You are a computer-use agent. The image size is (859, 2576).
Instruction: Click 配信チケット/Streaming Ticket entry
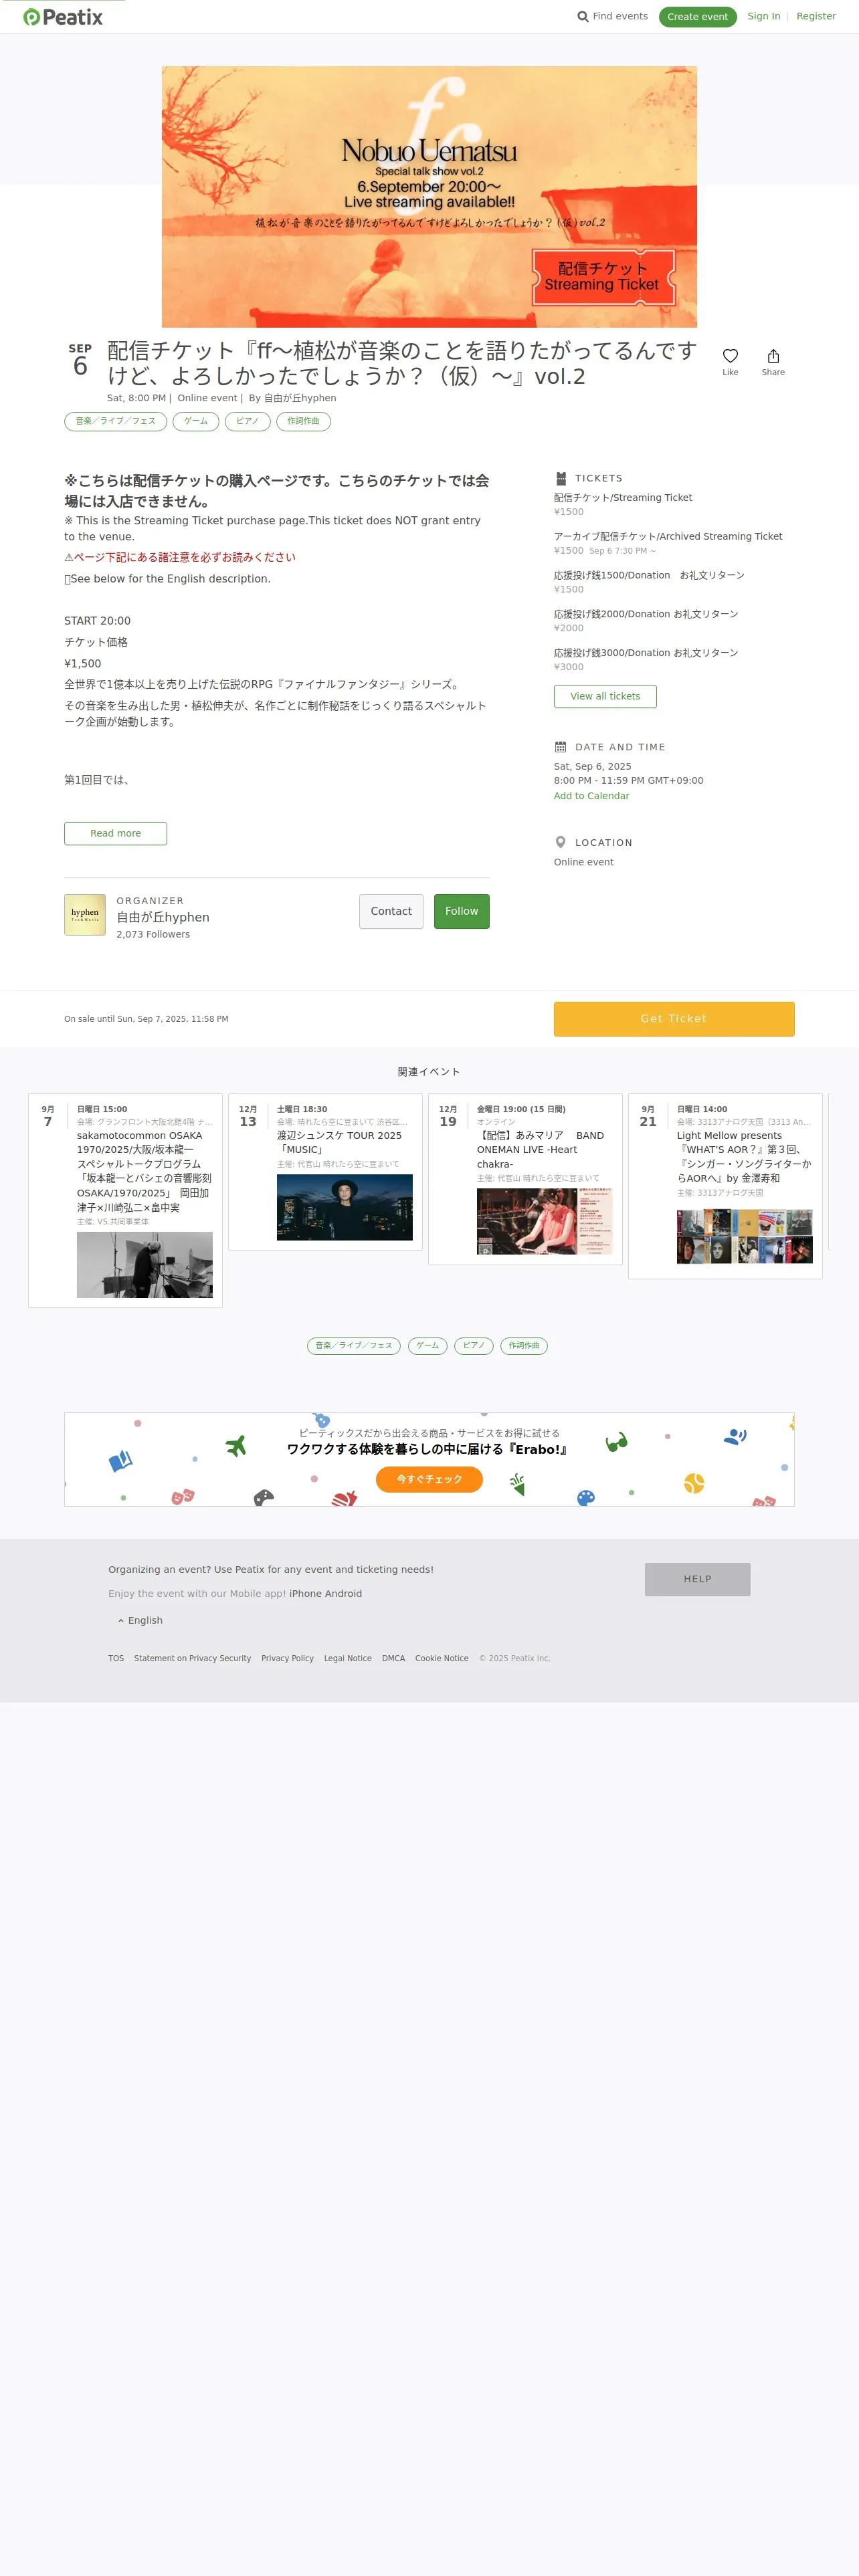623,498
